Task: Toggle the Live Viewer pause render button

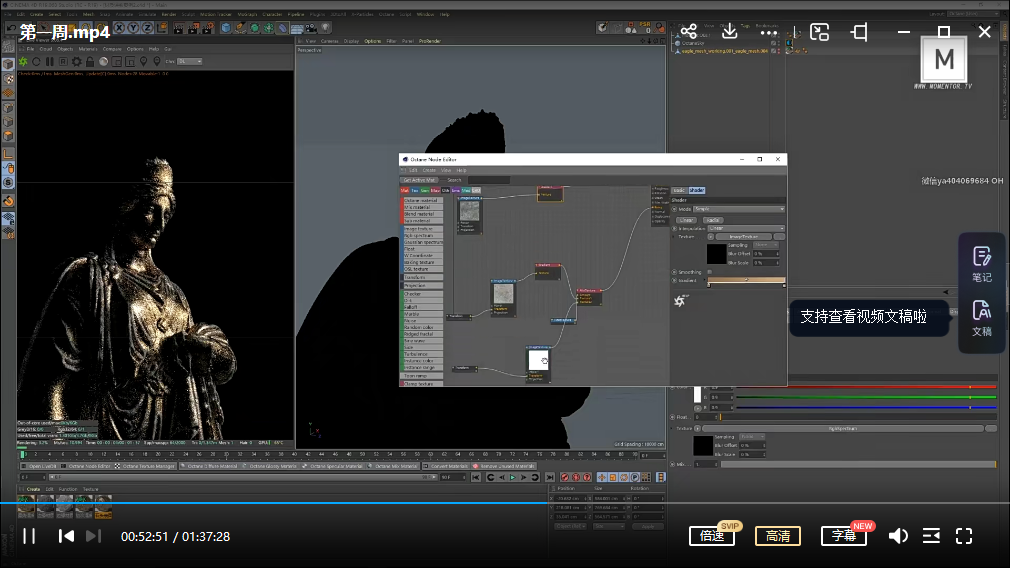Action: tap(50, 62)
